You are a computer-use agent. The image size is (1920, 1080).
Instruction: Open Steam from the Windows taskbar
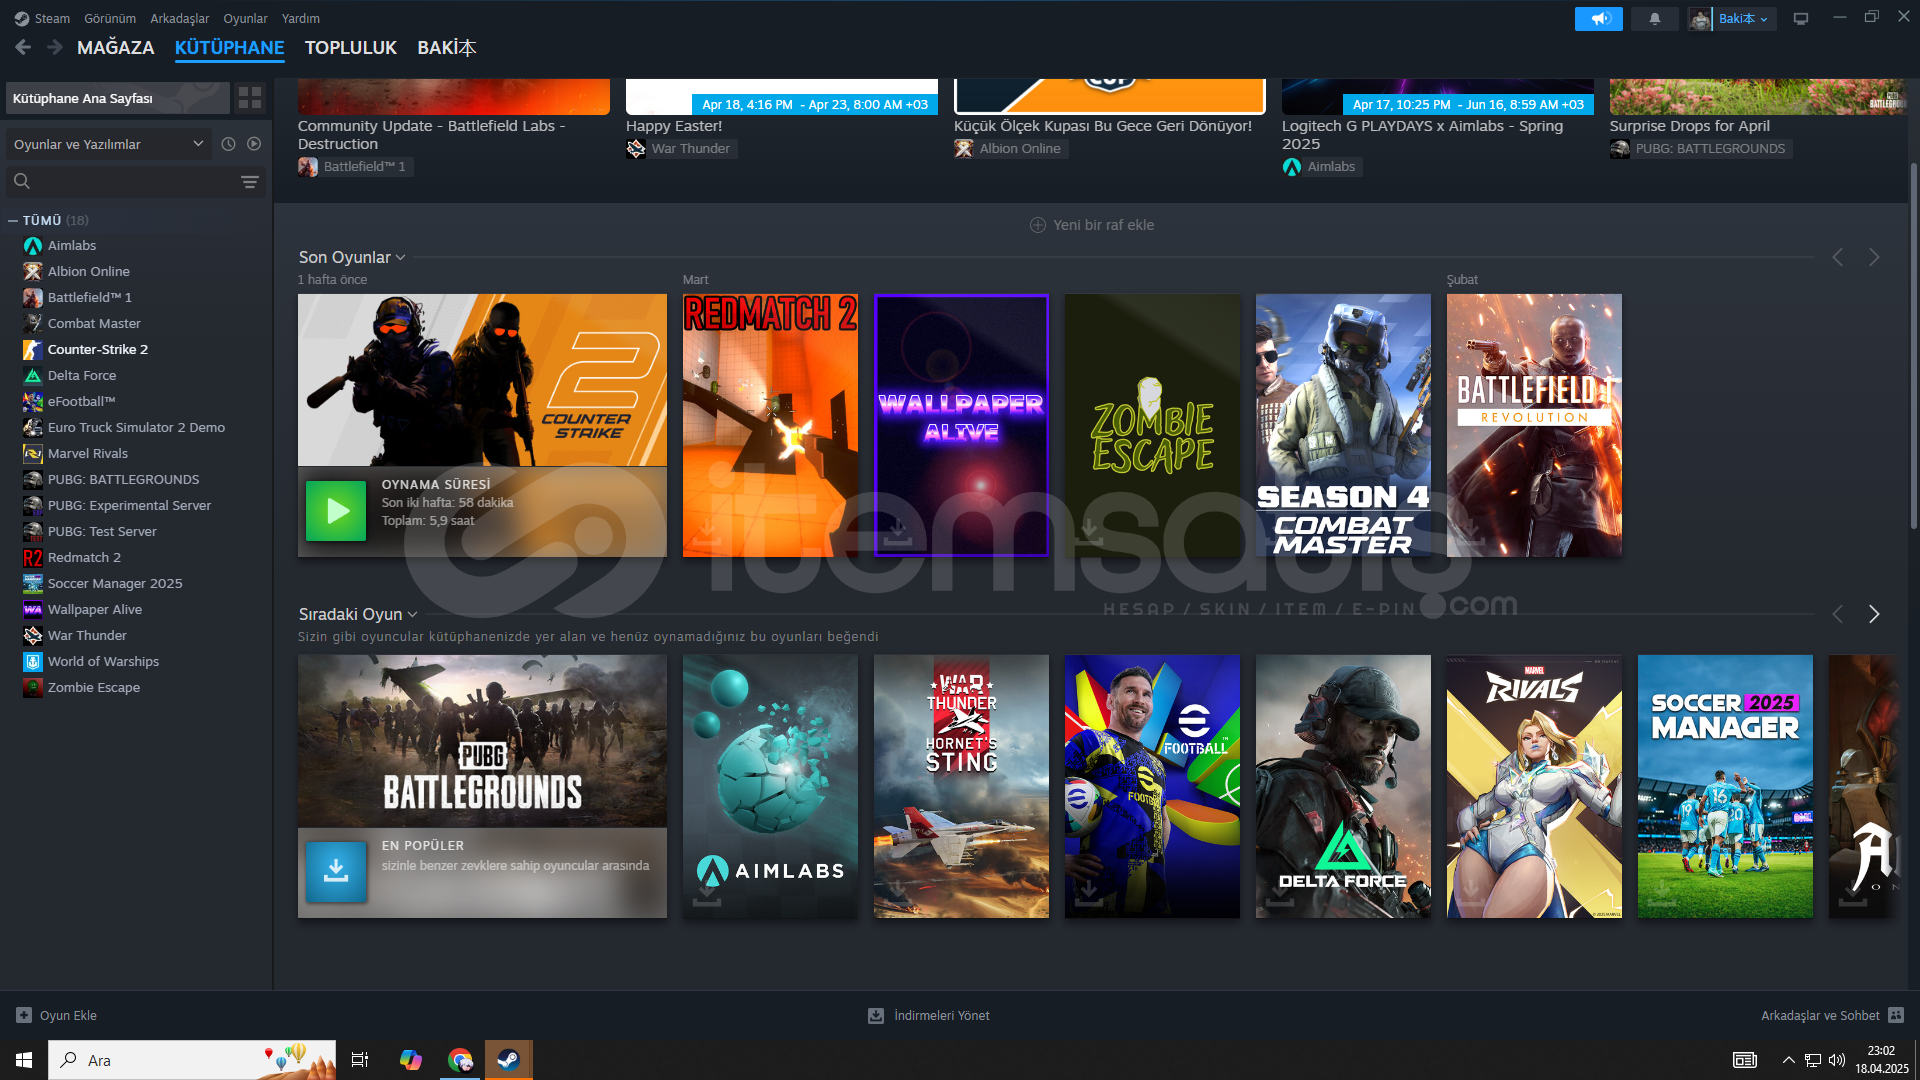pos(508,1060)
